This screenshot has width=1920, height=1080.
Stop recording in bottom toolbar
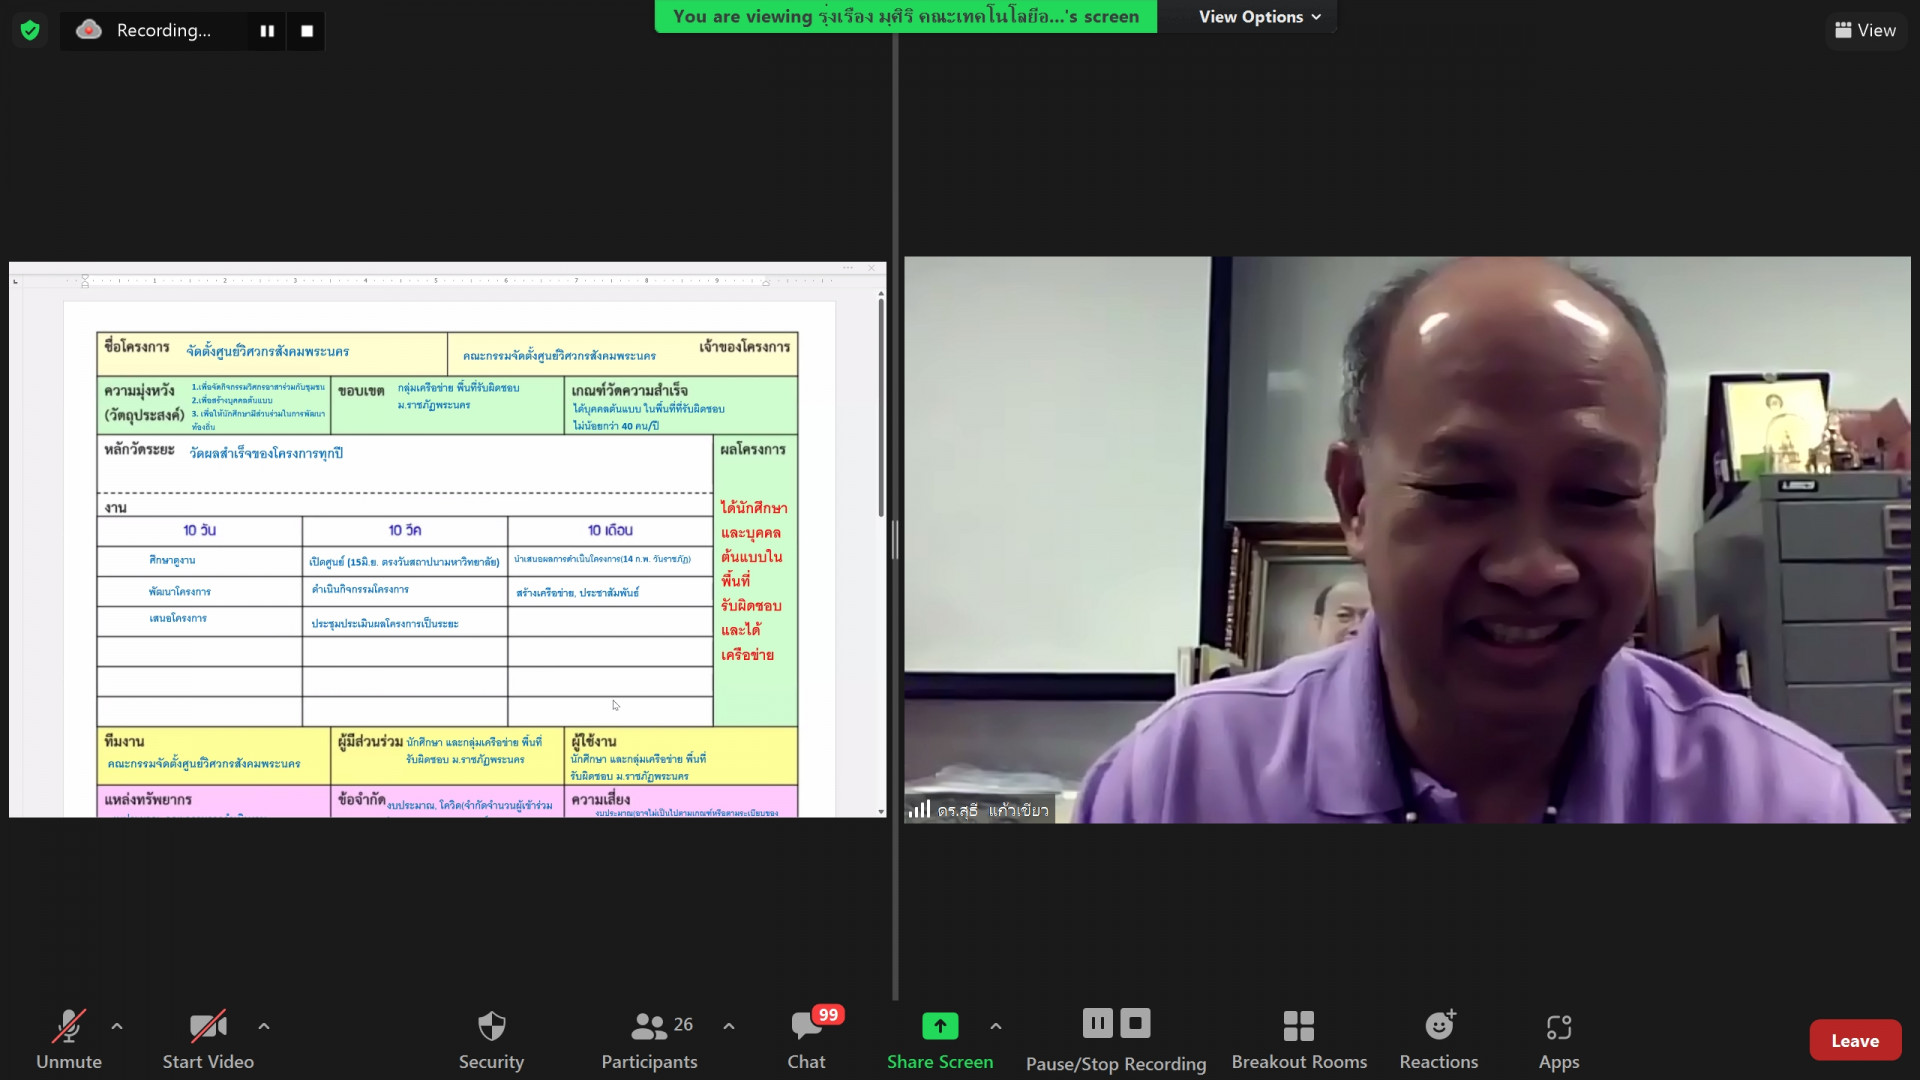[1135, 1023]
